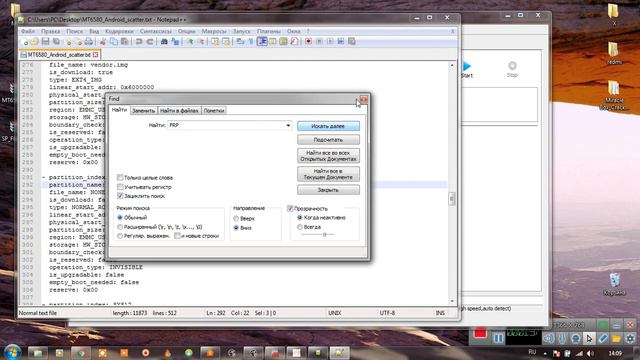The height and width of the screenshot is (360, 640).
Task: Click the Record Macro red dot icon
Action: point(308,42)
